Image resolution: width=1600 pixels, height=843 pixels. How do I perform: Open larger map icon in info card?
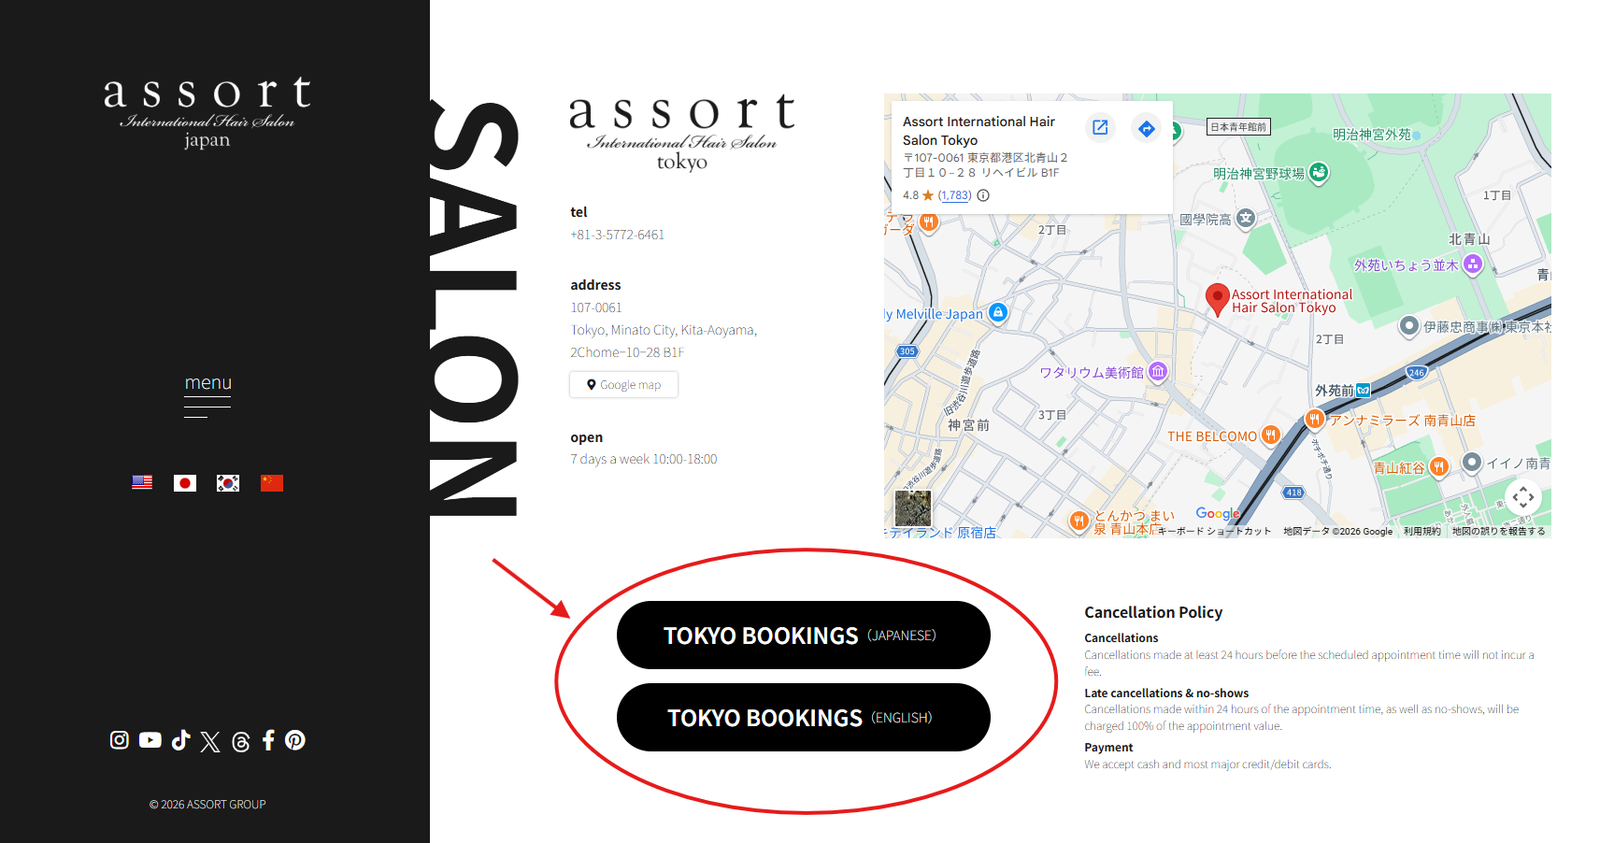1100,128
